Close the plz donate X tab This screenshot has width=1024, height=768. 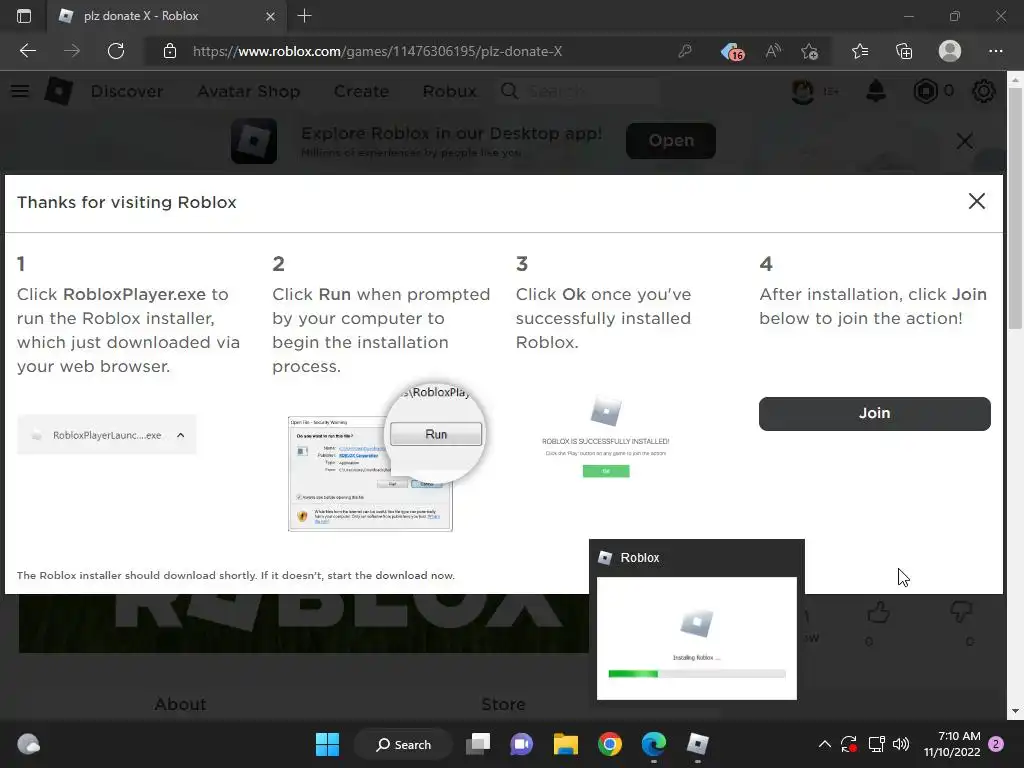[x=270, y=16]
